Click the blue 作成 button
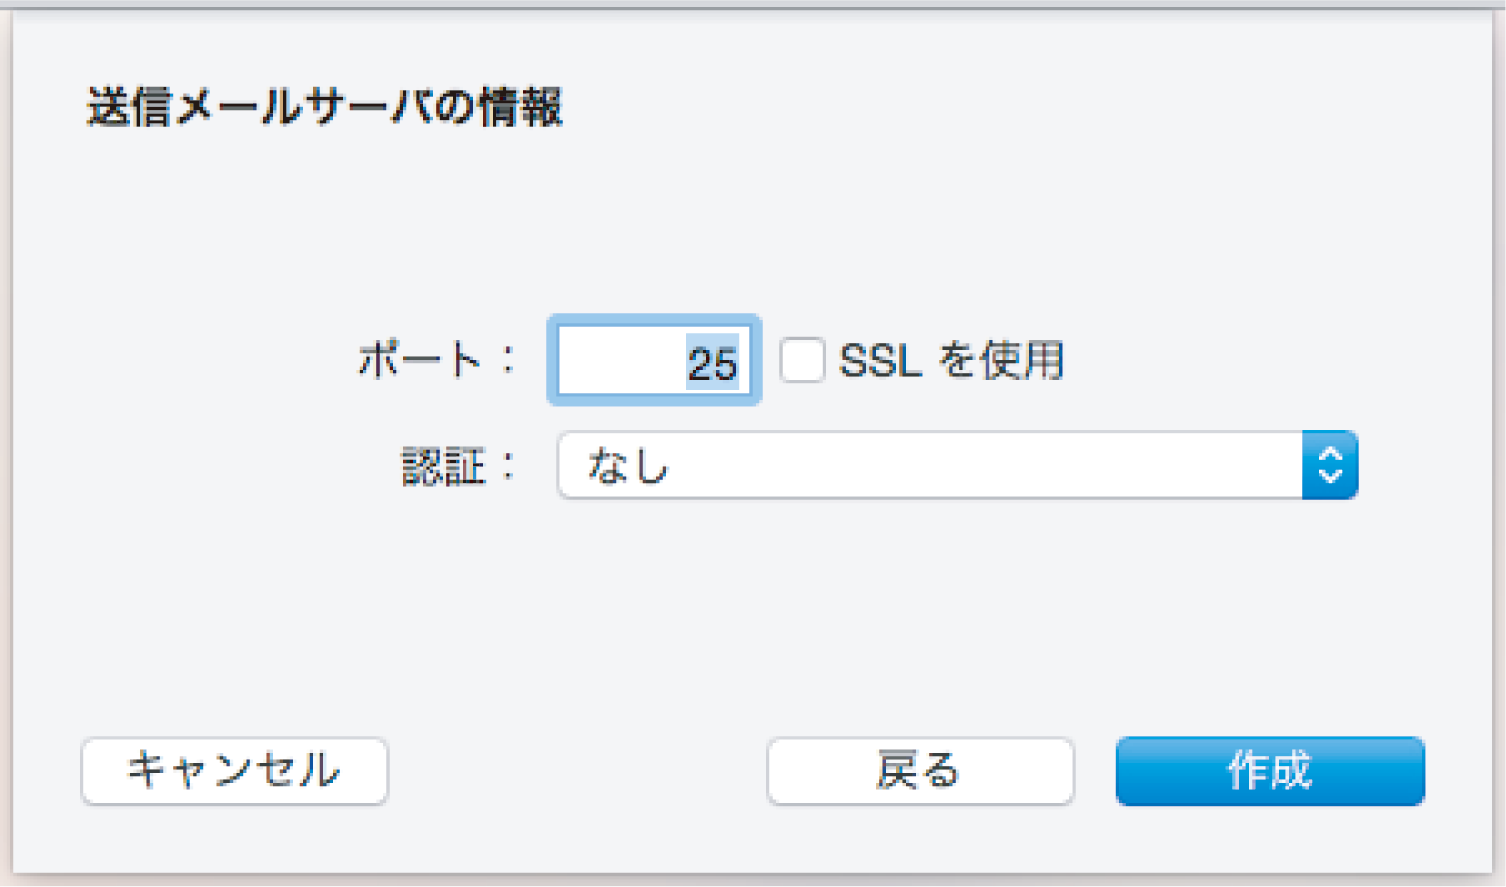 tap(1270, 771)
